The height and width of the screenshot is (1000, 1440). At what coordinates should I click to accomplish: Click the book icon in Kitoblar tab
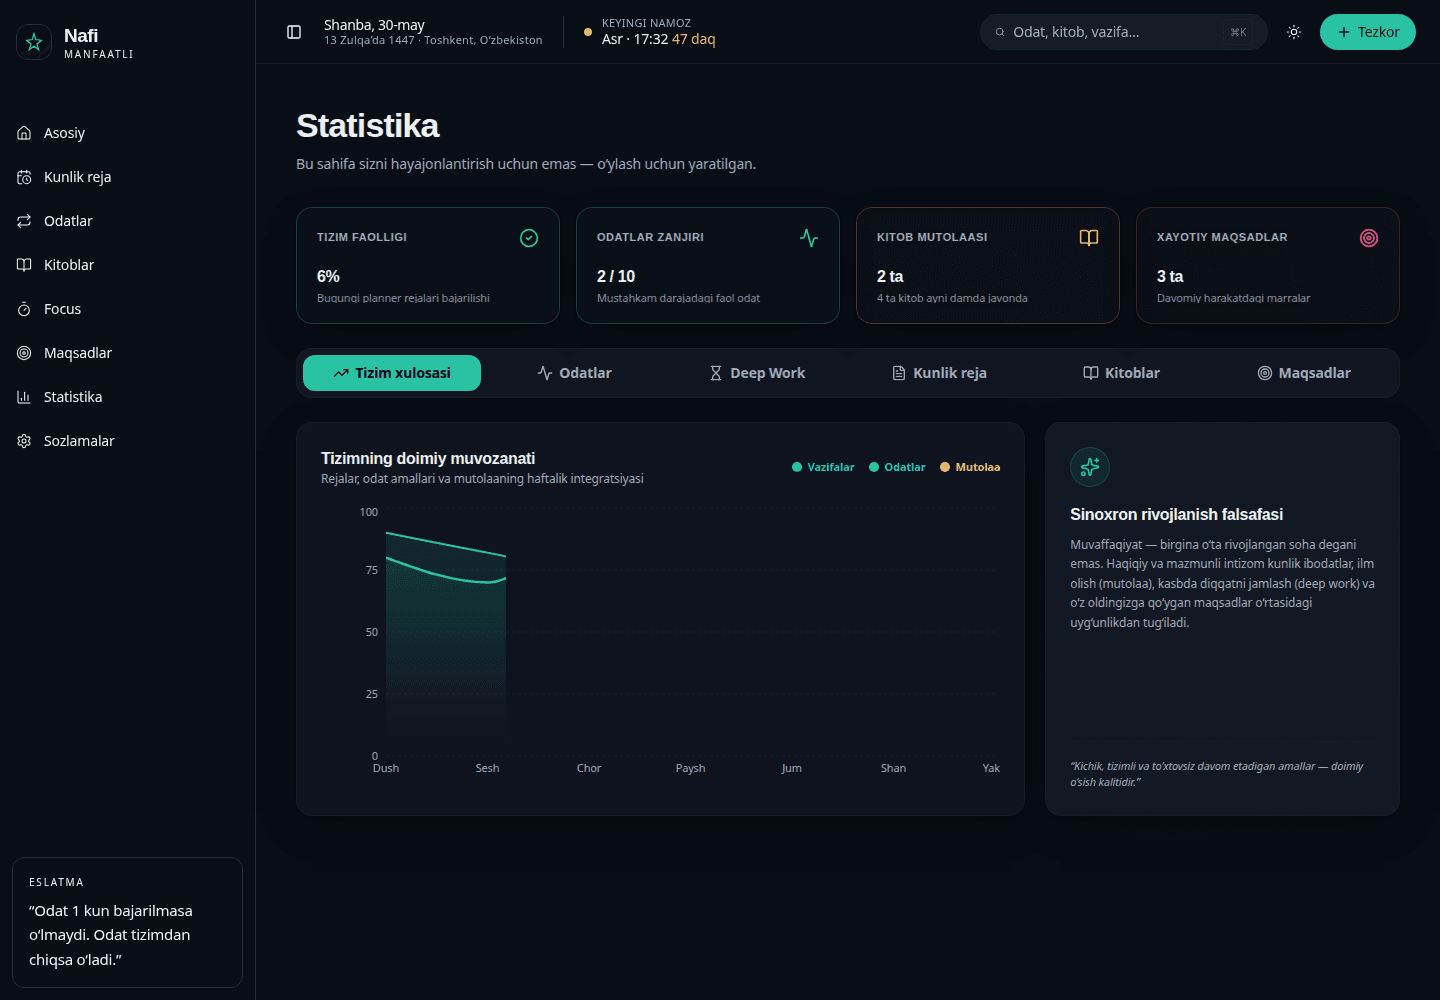point(1091,373)
